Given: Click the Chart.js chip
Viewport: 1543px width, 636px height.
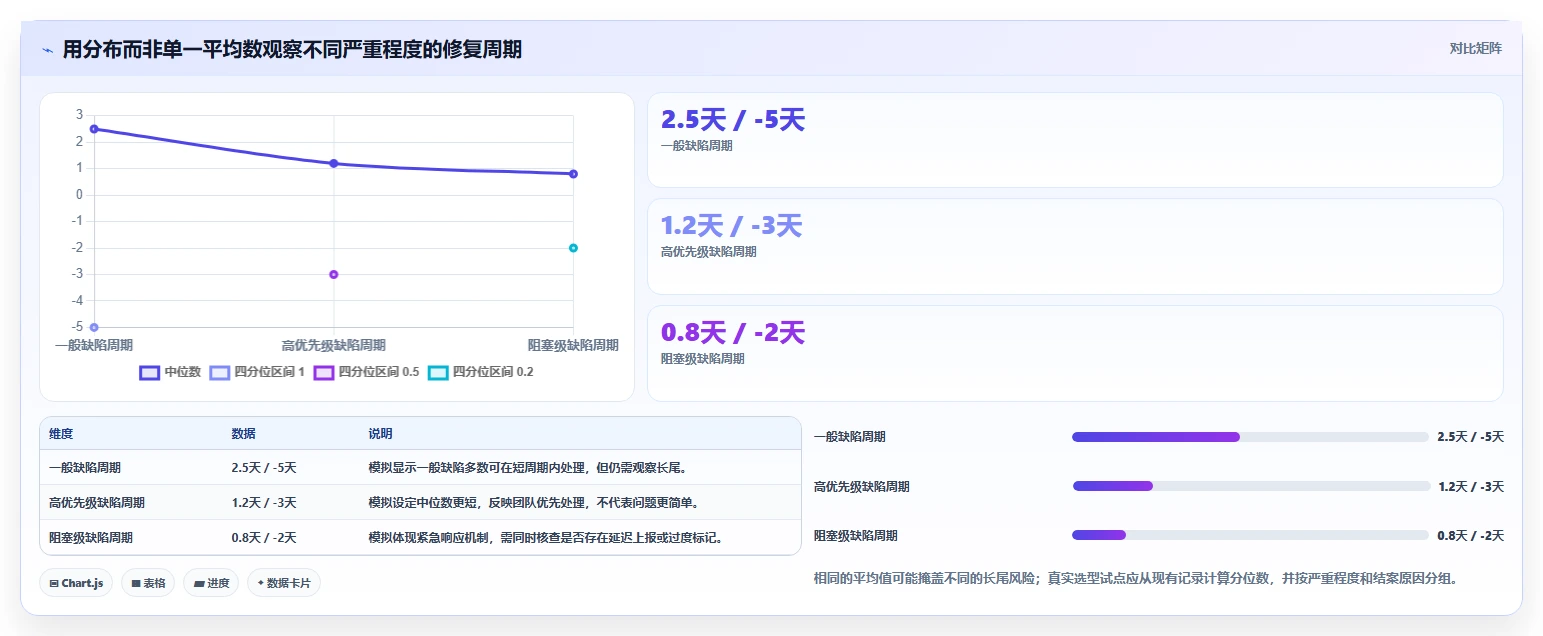Looking at the screenshot, I should (76, 583).
